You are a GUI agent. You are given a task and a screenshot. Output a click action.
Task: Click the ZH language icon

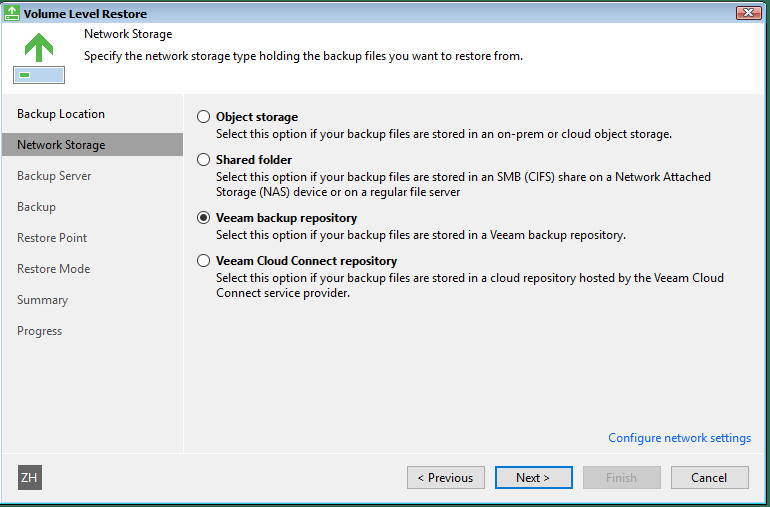(x=30, y=478)
